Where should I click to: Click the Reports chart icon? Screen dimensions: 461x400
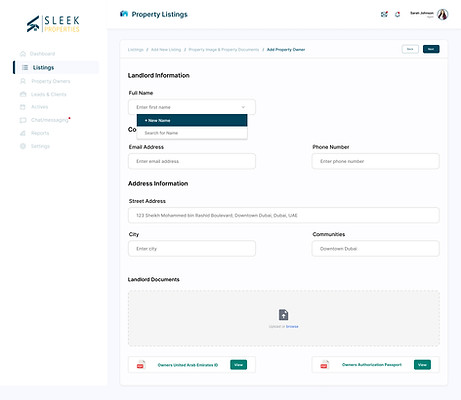(x=23, y=133)
